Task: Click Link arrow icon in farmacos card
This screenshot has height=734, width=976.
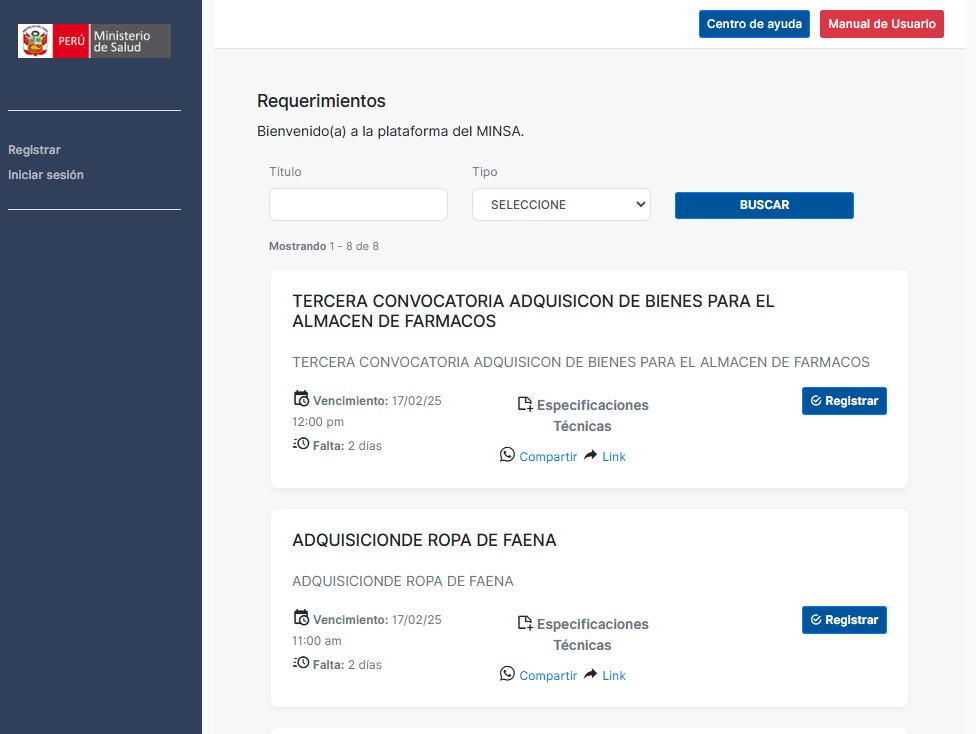Action: [590, 455]
